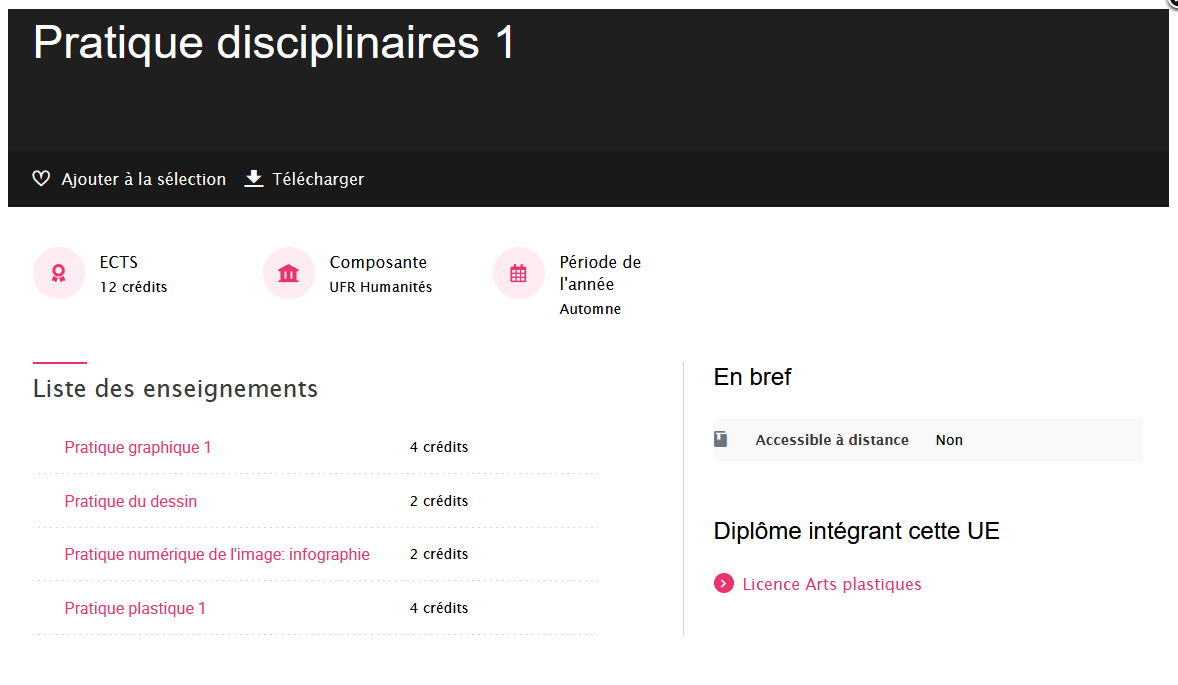The width and height of the screenshot is (1178, 685).
Task: Click the Accessible à distance row
Action: (929, 440)
